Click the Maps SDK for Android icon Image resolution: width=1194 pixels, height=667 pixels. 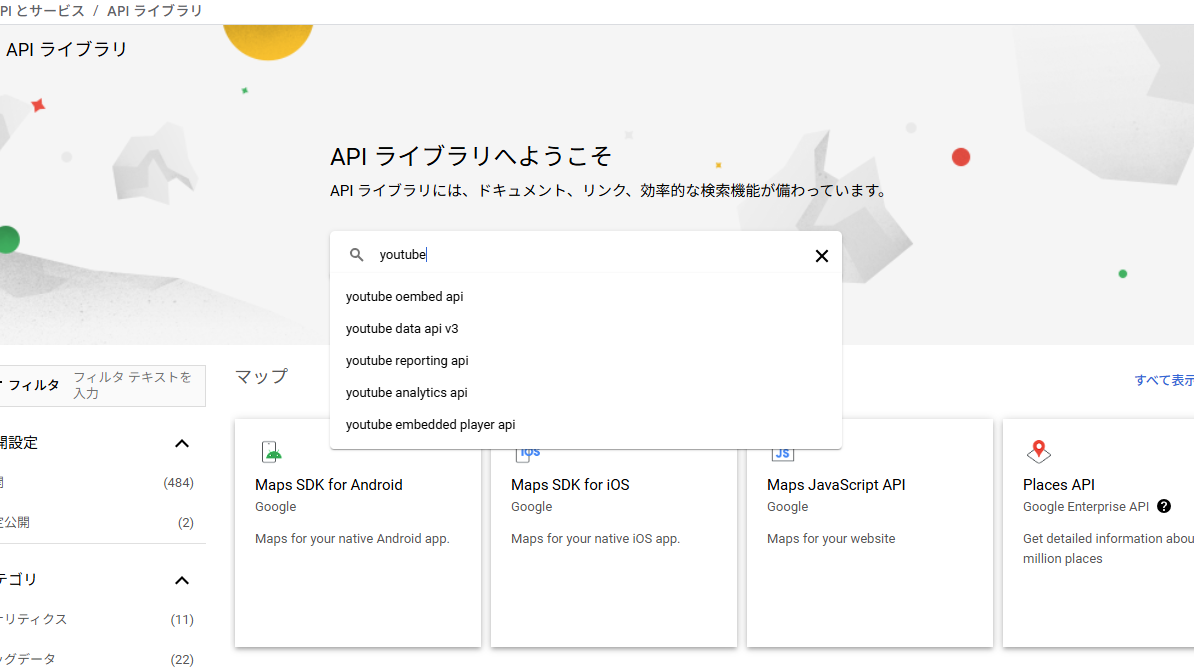pyautogui.click(x=271, y=450)
